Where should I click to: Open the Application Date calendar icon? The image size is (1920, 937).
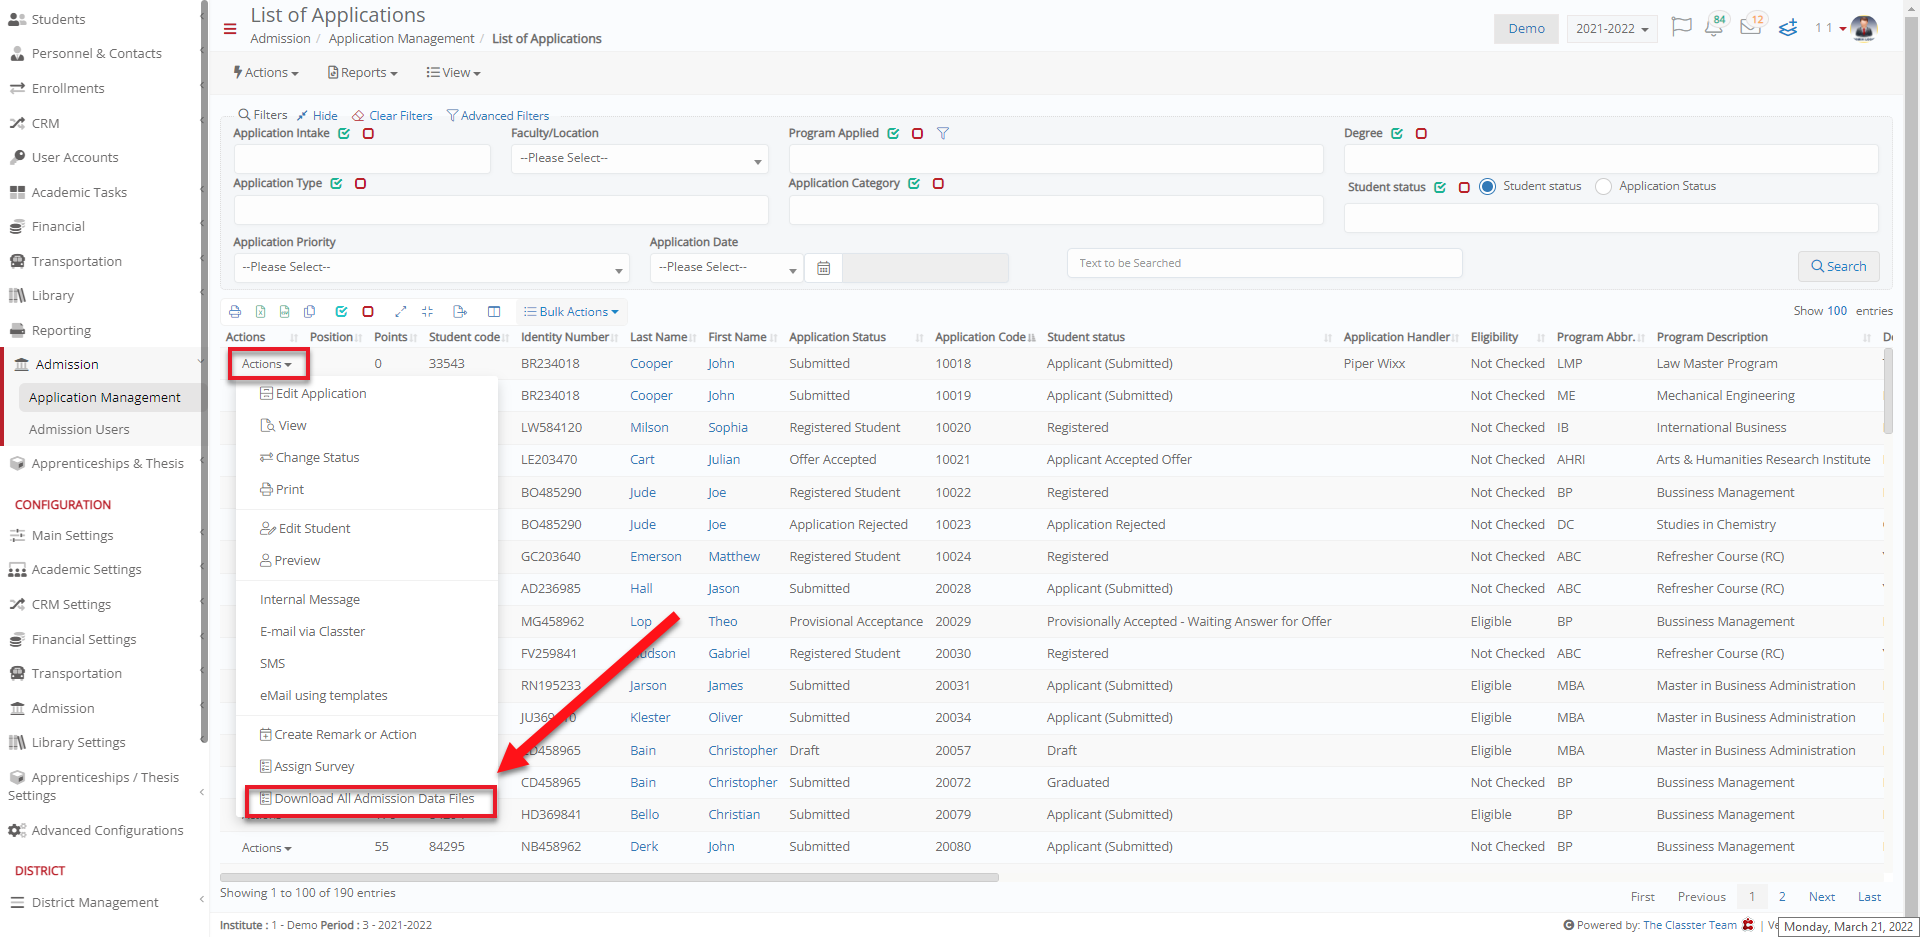(x=824, y=268)
